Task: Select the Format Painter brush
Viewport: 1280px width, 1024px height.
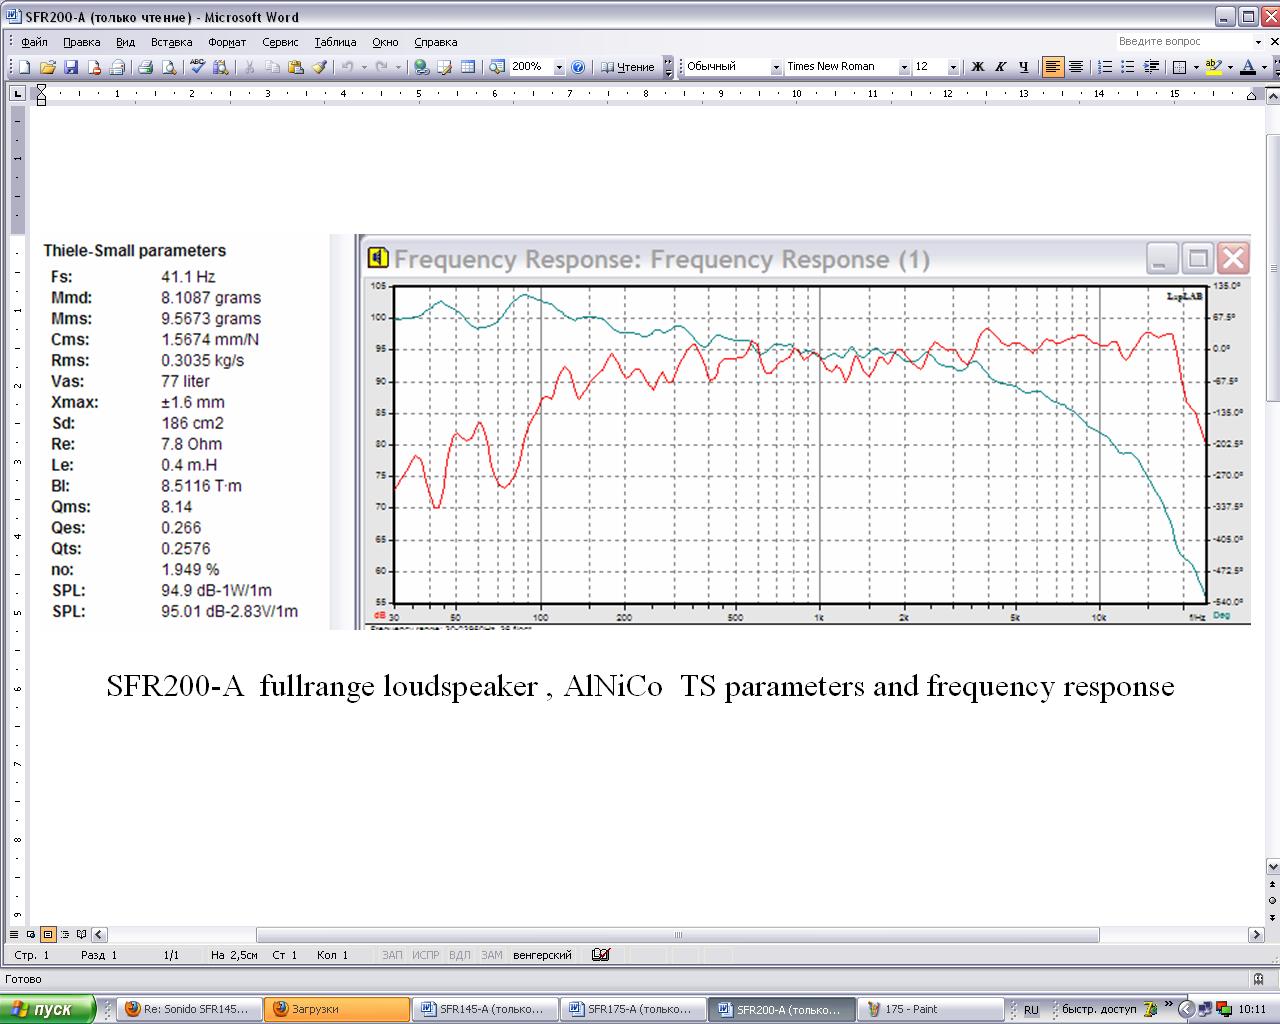Action: pyautogui.click(x=319, y=67)
